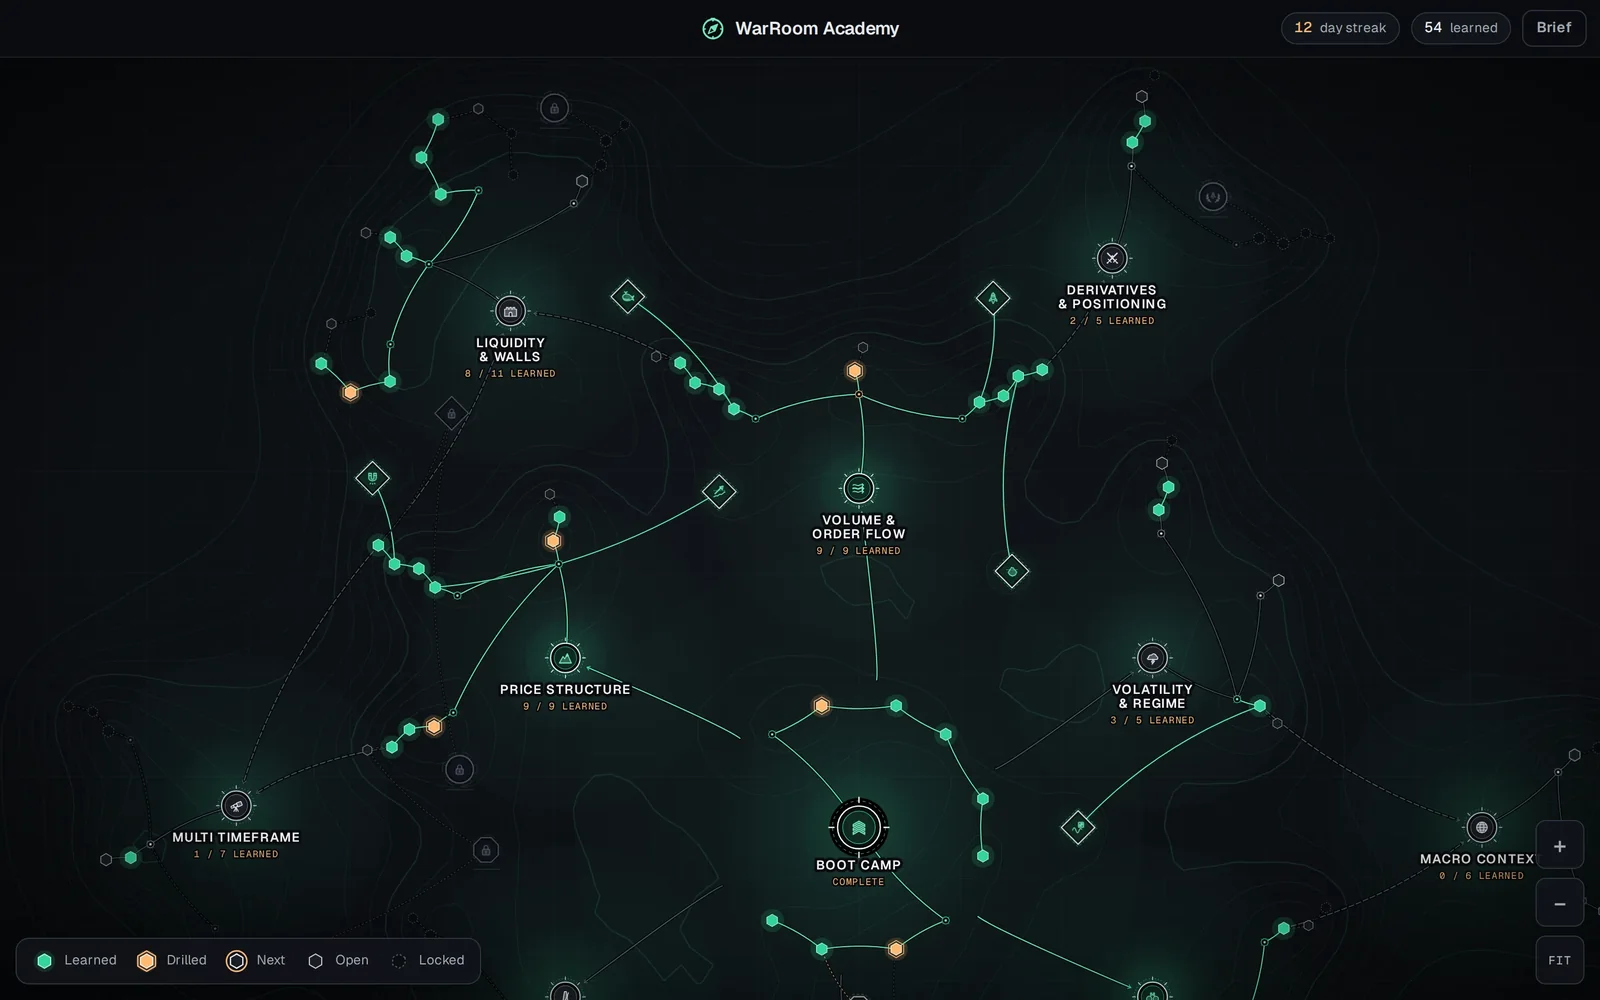Image resolution: width=1600 pixels, height=1000 pixels.
Task: Click the "2 / 5 LEARNED" text under Derivatives
Action: point(1112,321)
